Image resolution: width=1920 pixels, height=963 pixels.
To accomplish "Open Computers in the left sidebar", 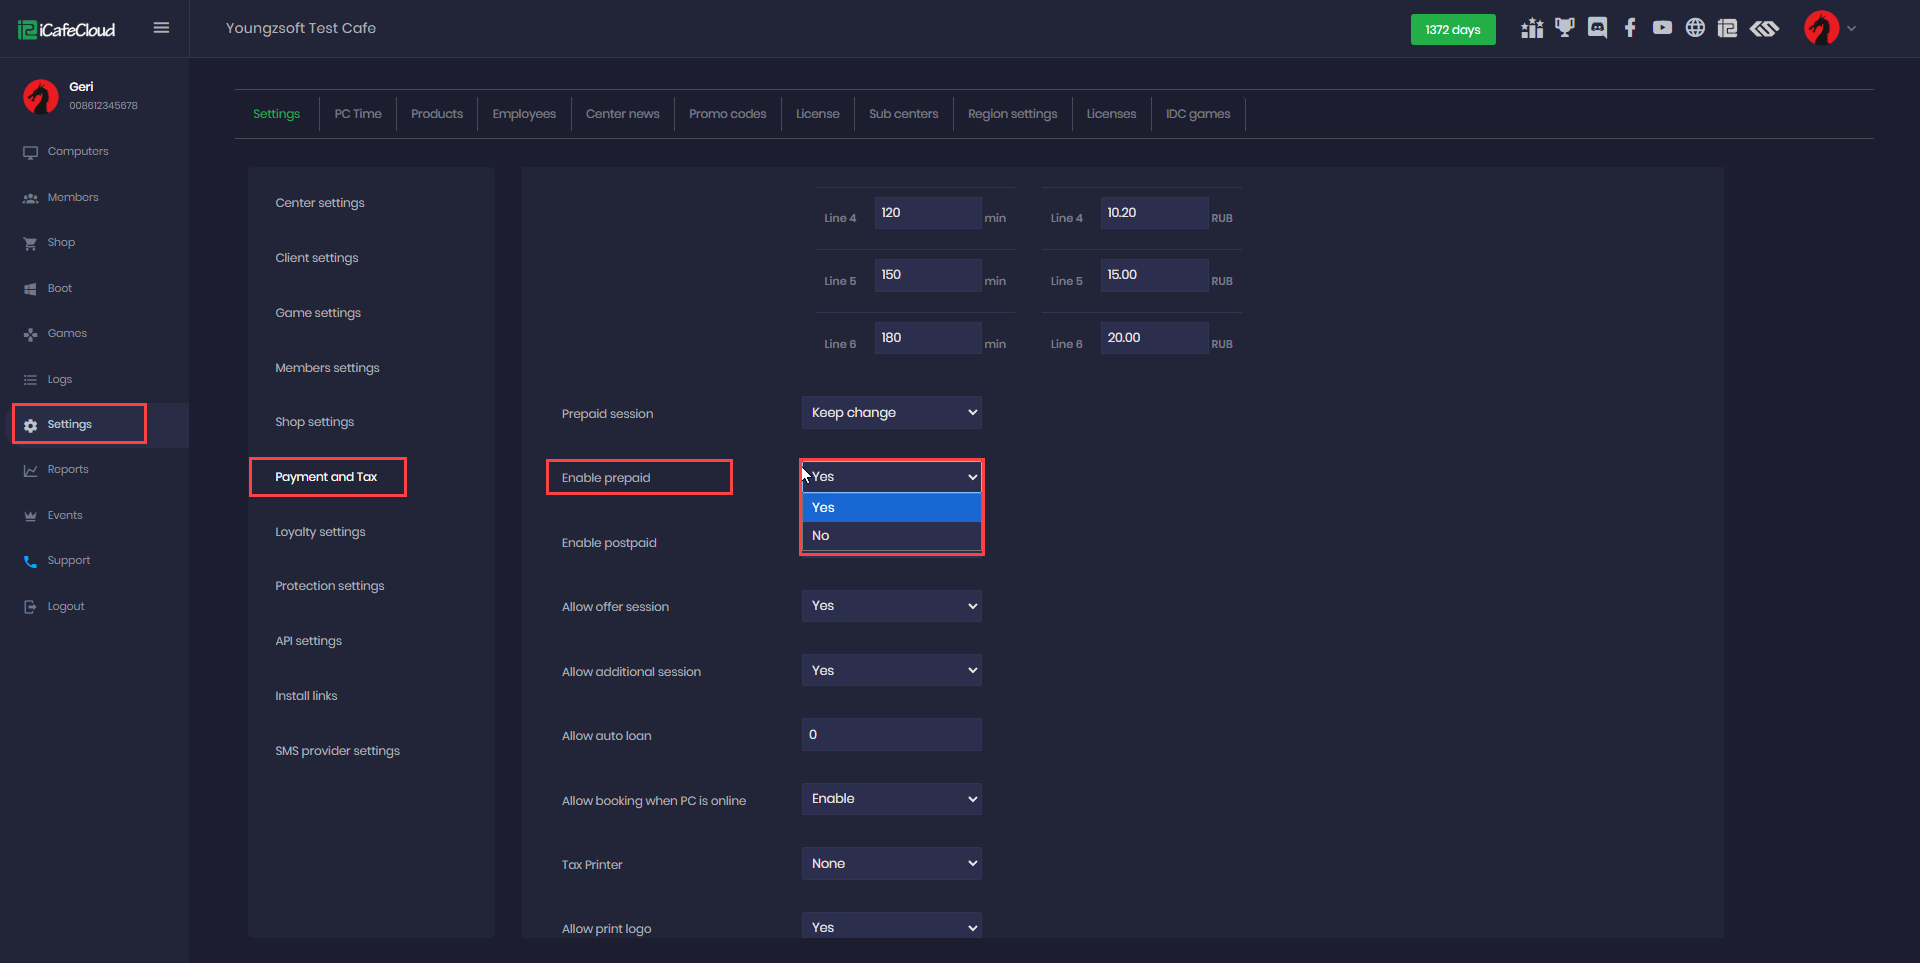I will point(77,152).
